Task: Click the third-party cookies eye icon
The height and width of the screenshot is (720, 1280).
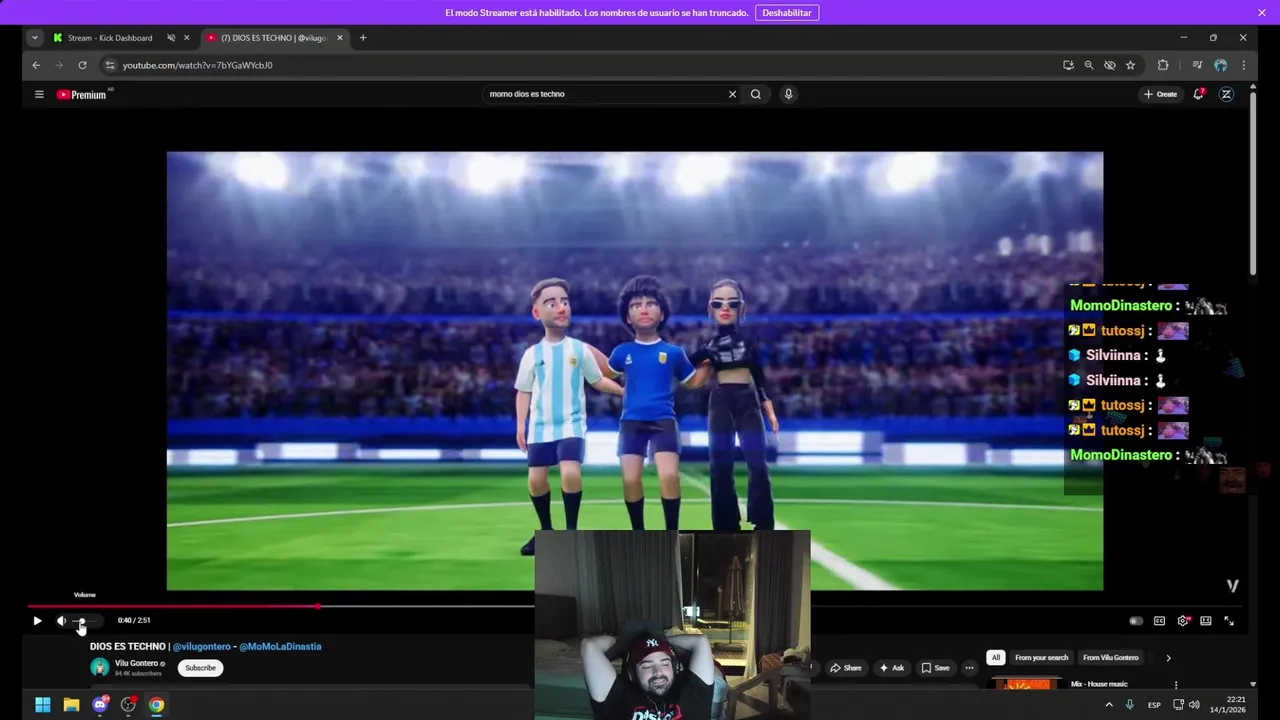Action: tap(1110, 65)
